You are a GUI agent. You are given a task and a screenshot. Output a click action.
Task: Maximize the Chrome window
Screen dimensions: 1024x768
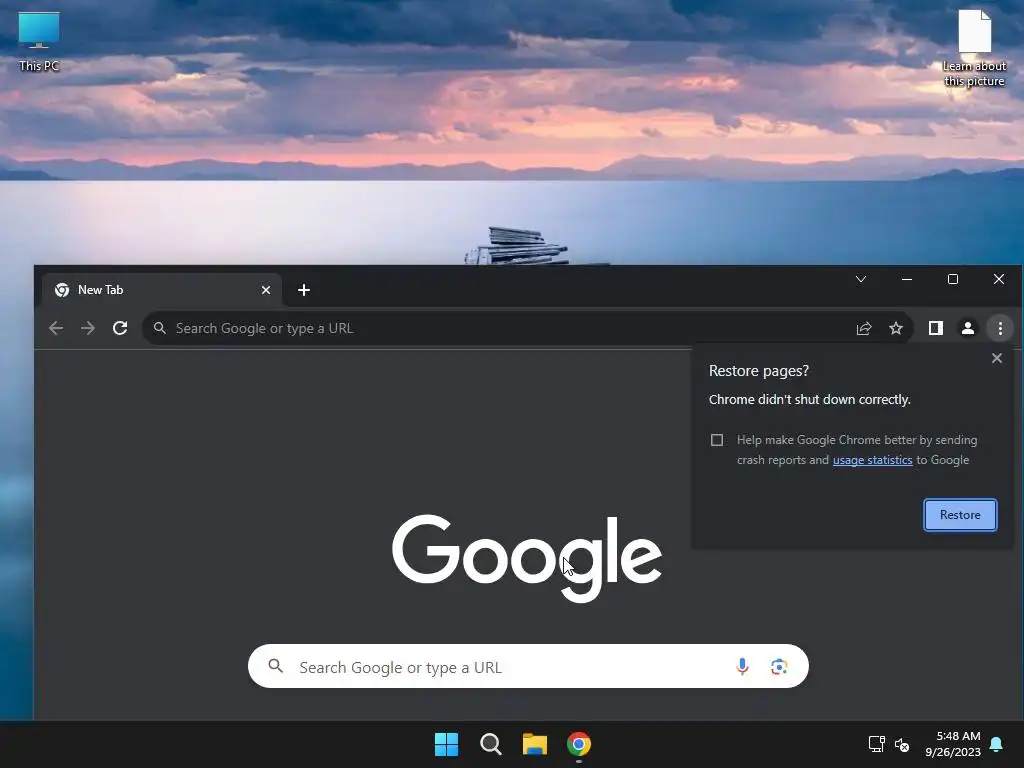[953, 280]
